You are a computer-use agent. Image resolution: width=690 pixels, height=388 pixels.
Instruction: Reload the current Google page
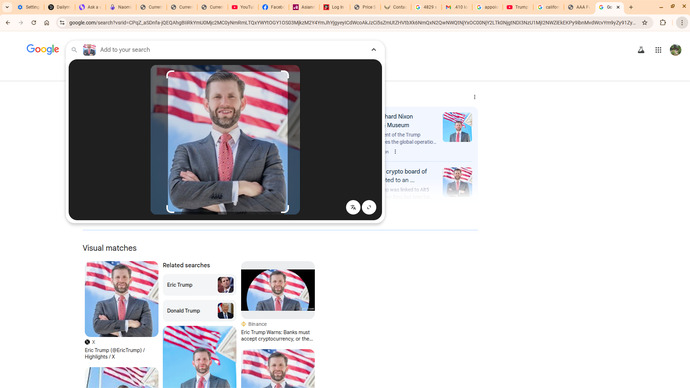pos(33,22)
